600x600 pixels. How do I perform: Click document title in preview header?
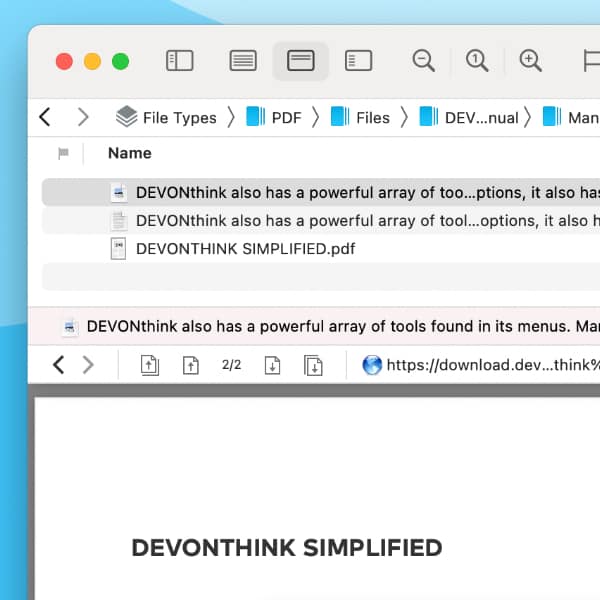click(343, 326)
